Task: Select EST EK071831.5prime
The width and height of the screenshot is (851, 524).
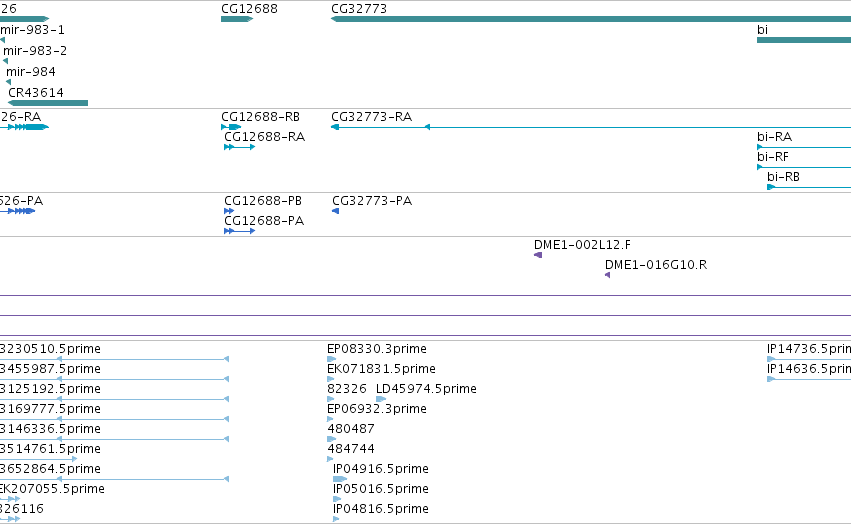Action: [331, 379]
